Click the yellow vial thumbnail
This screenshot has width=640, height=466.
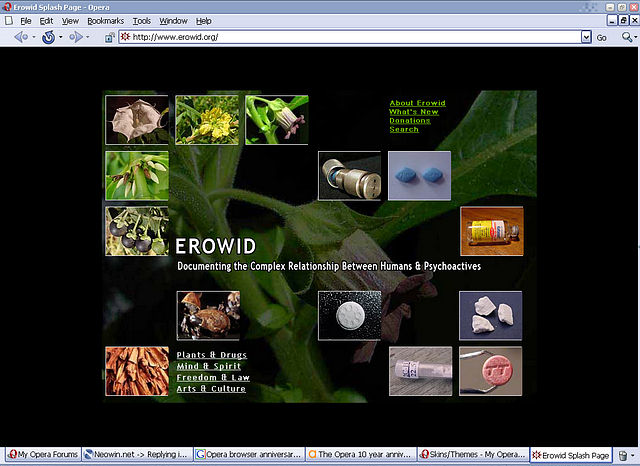tap(491, 231)
